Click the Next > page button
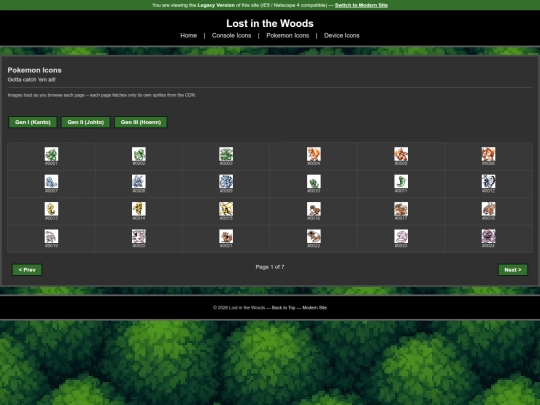The image size is (540, 405). coord(513,270)
